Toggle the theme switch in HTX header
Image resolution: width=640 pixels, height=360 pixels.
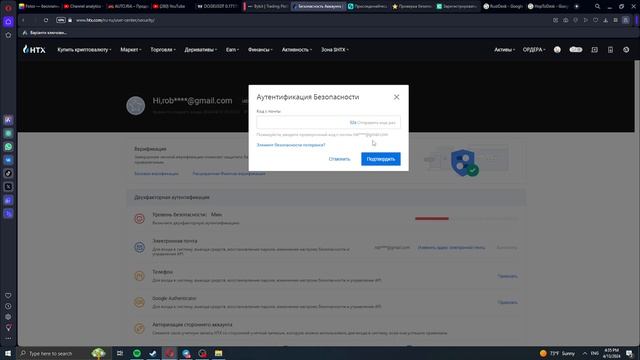[576, 50]
